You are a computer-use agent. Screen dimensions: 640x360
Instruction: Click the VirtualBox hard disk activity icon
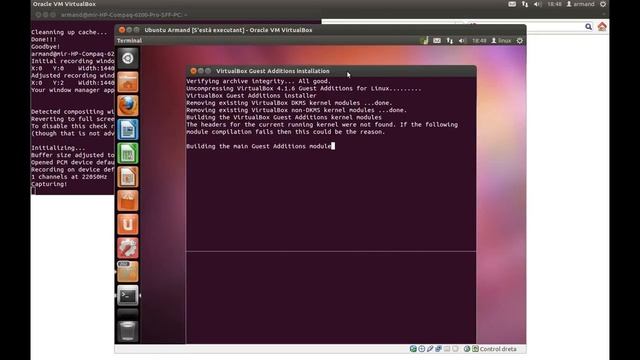click(x=413, y=349)
